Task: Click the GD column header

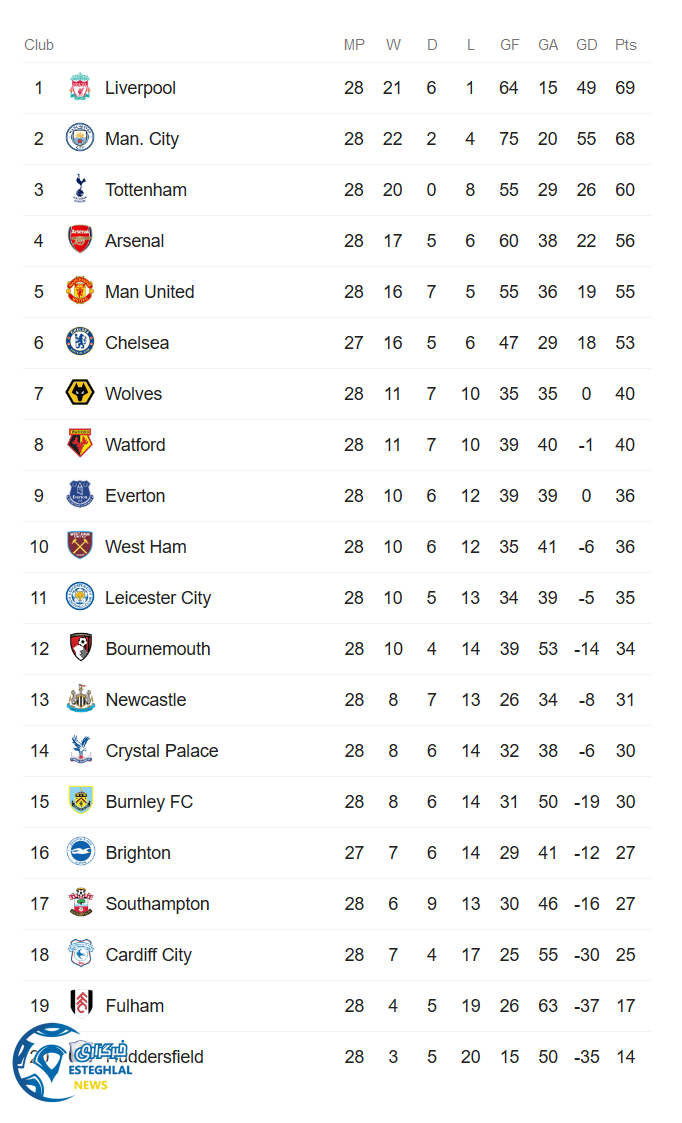Action: 587,45
